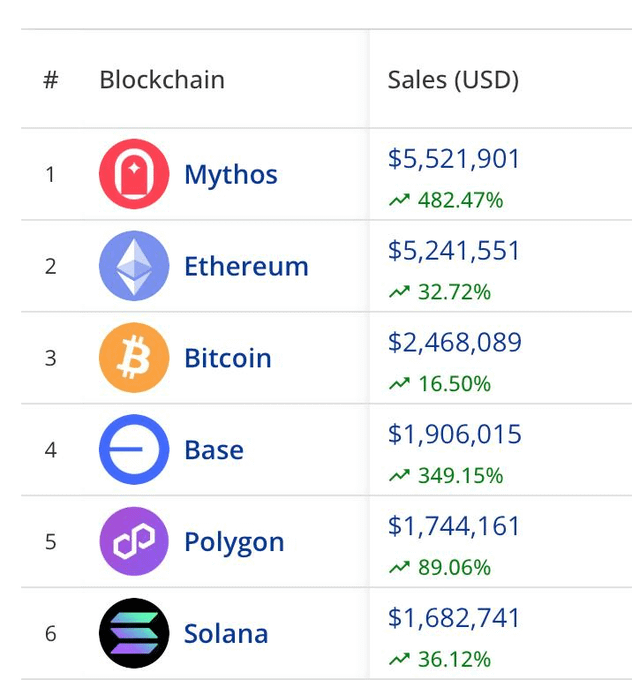Click the # rank column header

click(51, 80)
